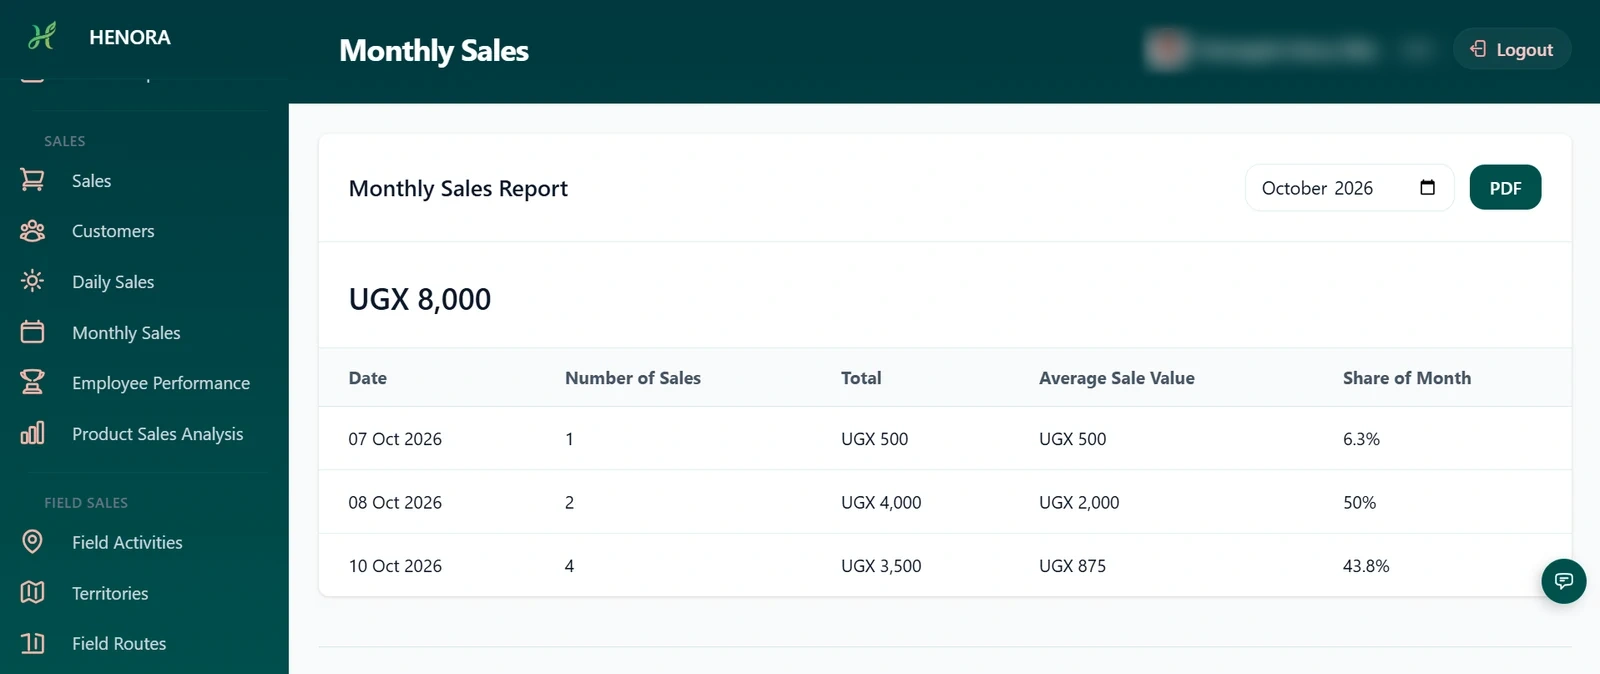Select the 08 Oct 2026 date cell
Screen dimensions: 1600x674
395,502
